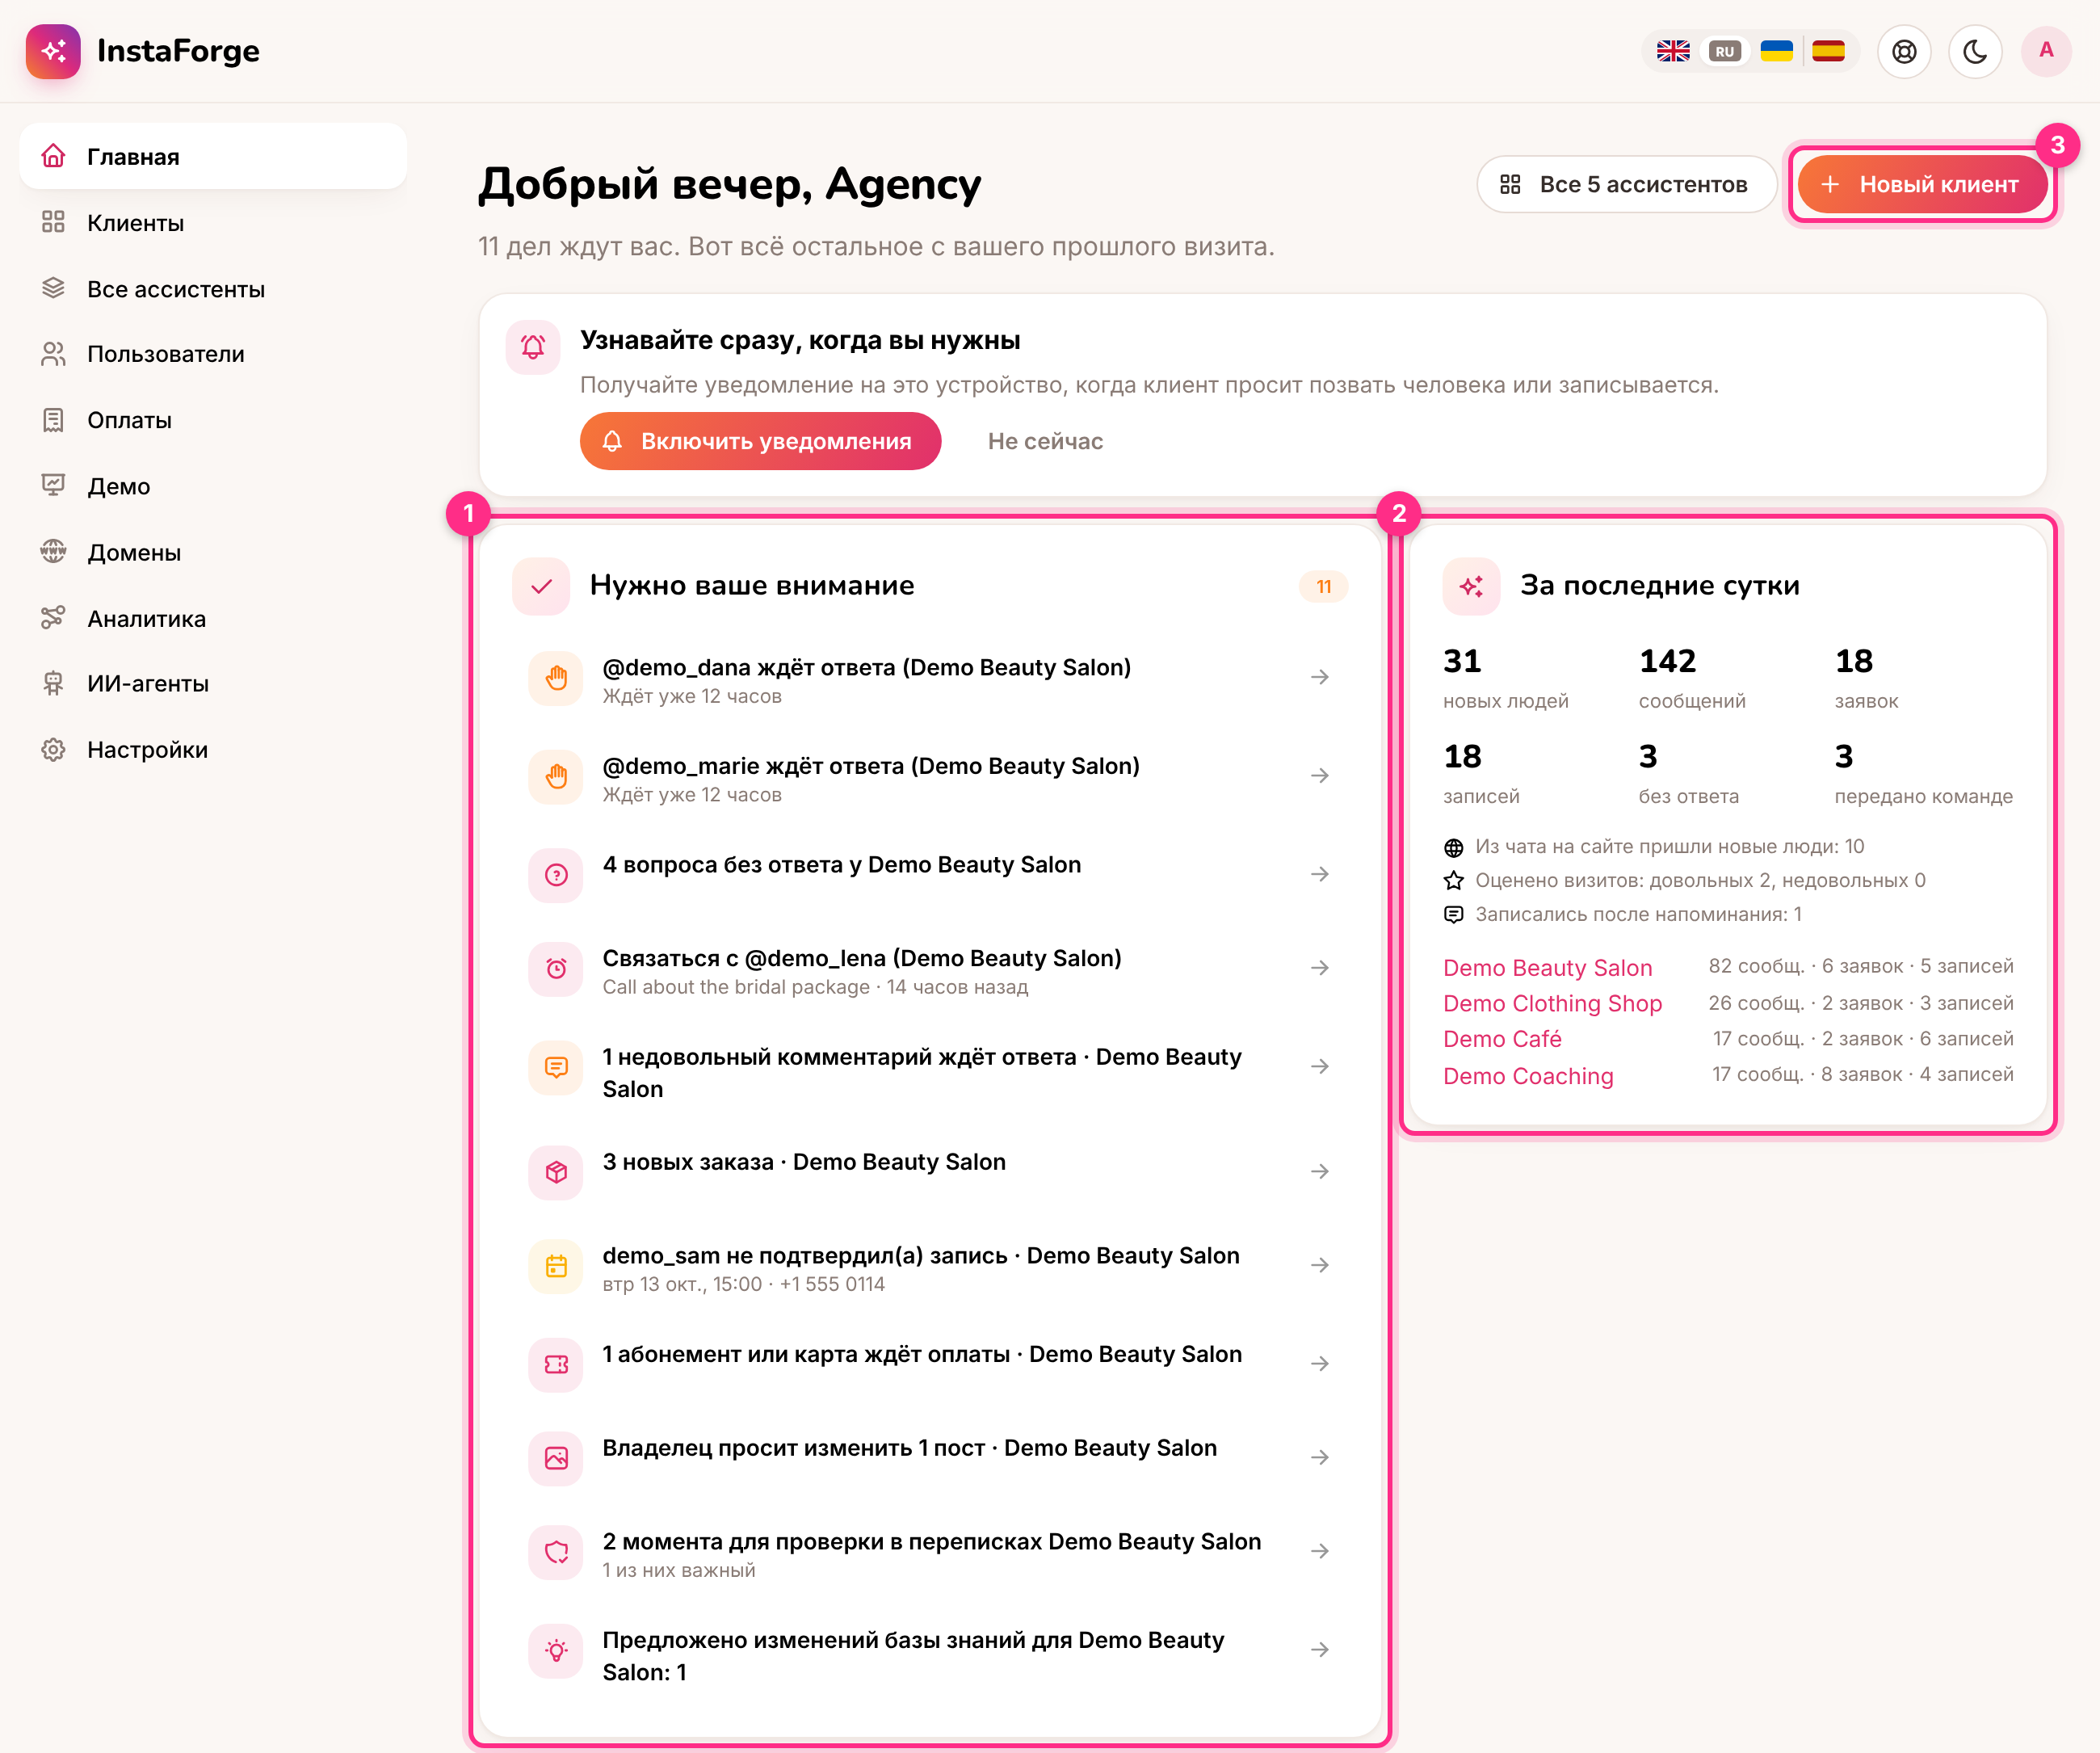
Task: Click the 11 count badge
Action: tap(1323, 586)
